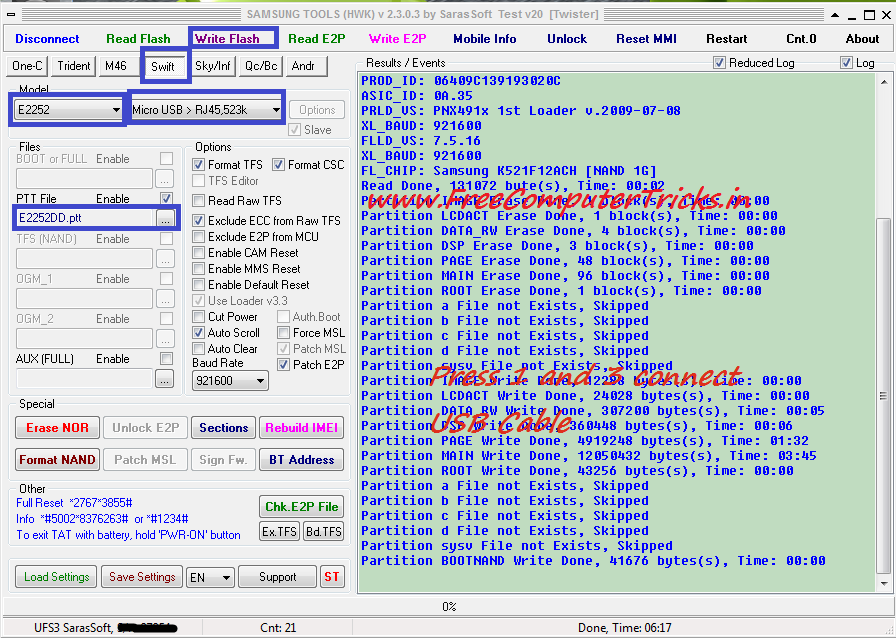This screenshot has height=638, width=896.
Task: Click Disconnect in the top bar
Action: pos(47,39)
